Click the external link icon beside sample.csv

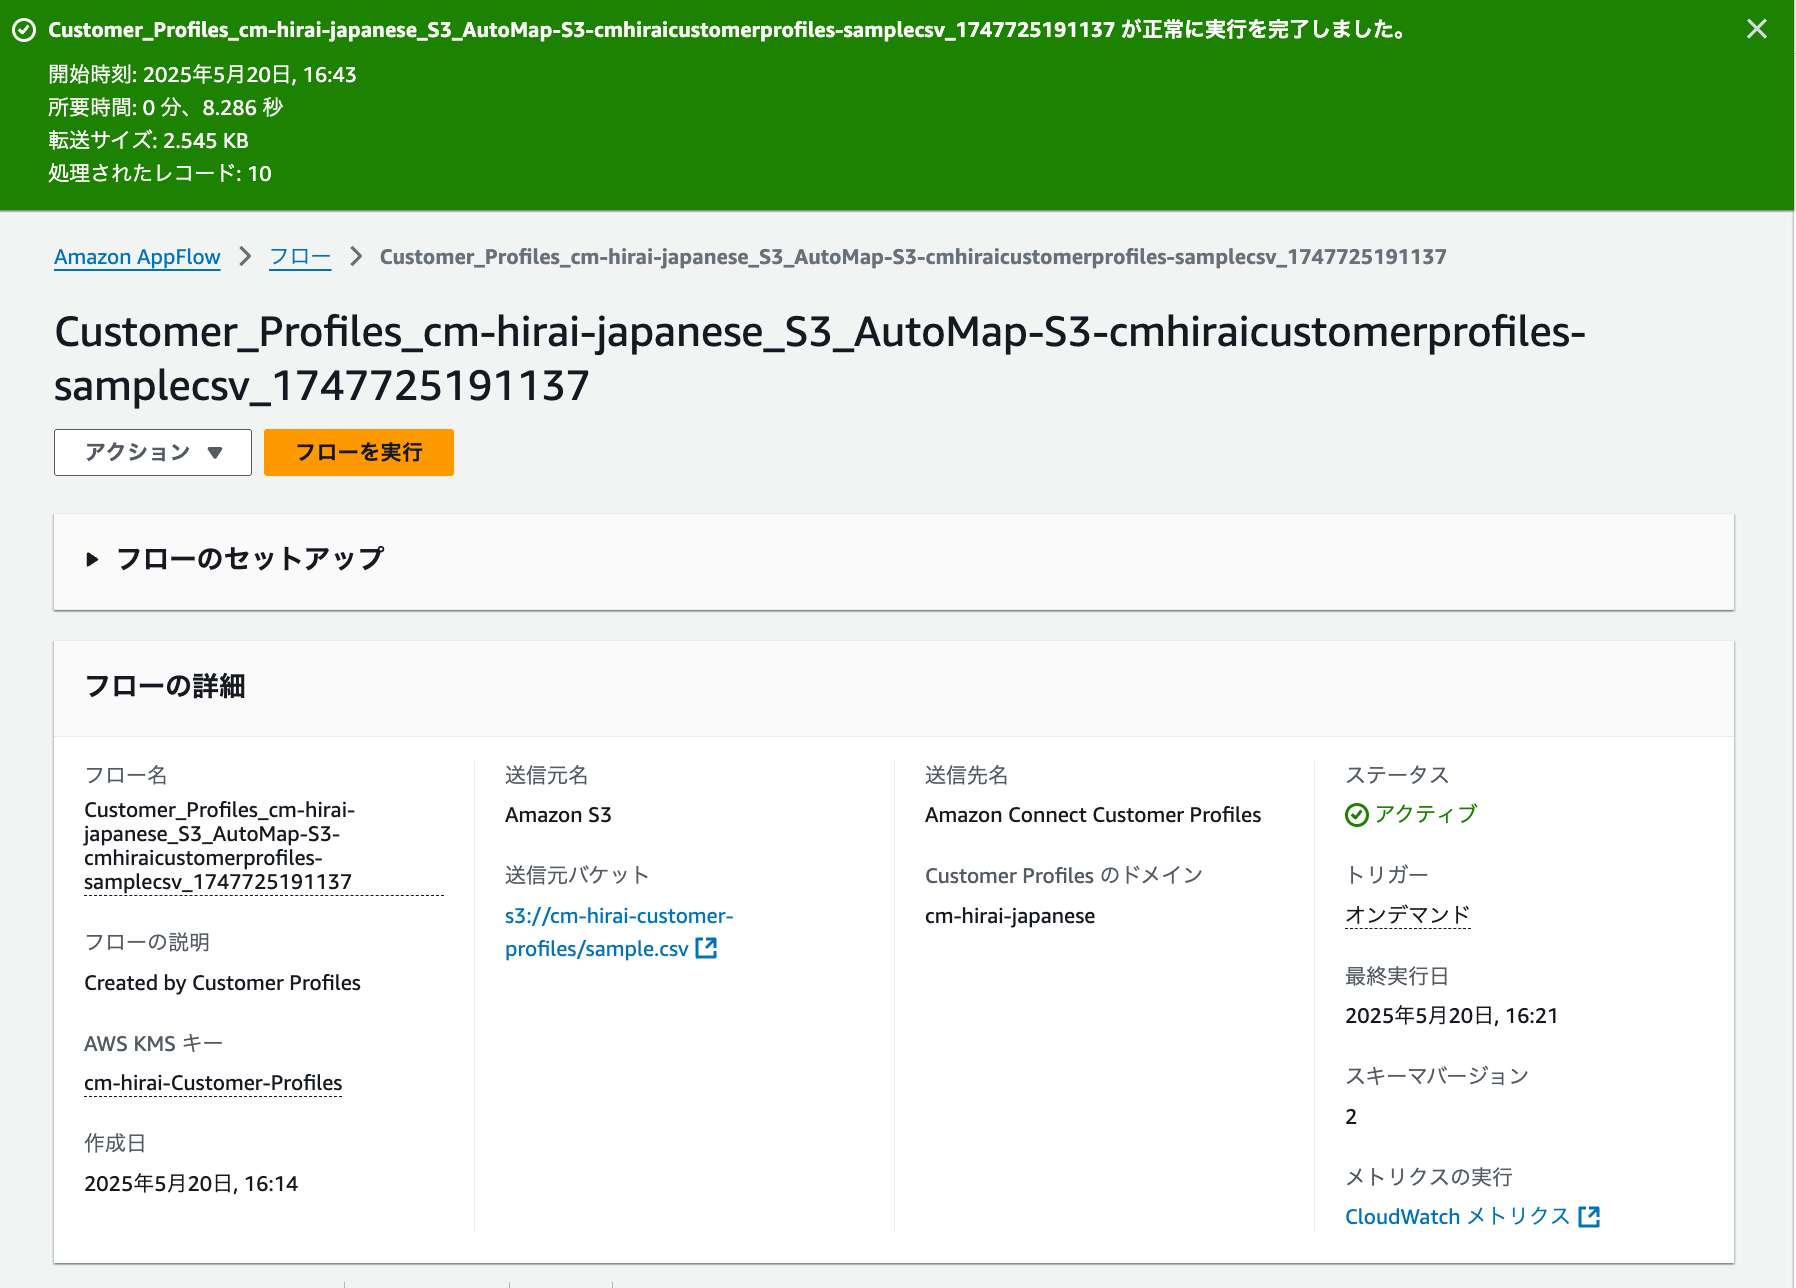706,948
